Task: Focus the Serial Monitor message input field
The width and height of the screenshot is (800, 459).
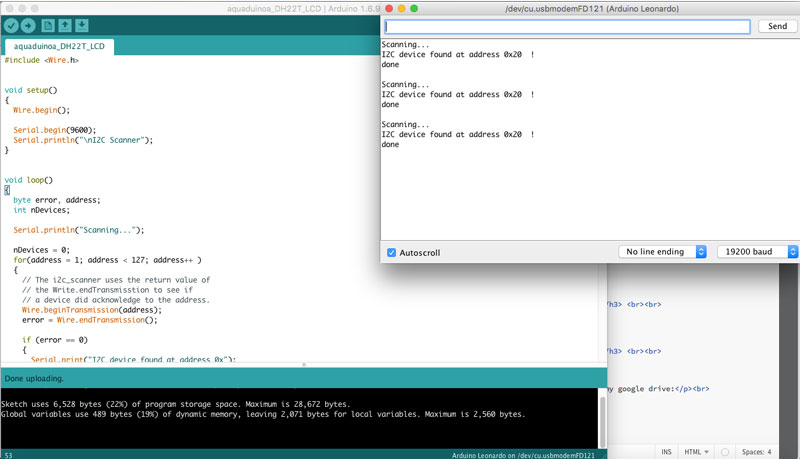Action: click(x=567, y=27)
